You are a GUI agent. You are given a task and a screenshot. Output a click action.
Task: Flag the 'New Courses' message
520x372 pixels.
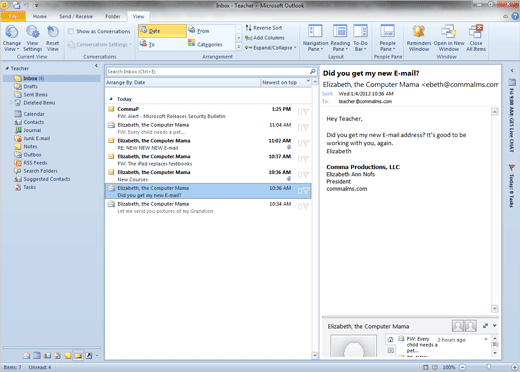(x=305, y=175)
